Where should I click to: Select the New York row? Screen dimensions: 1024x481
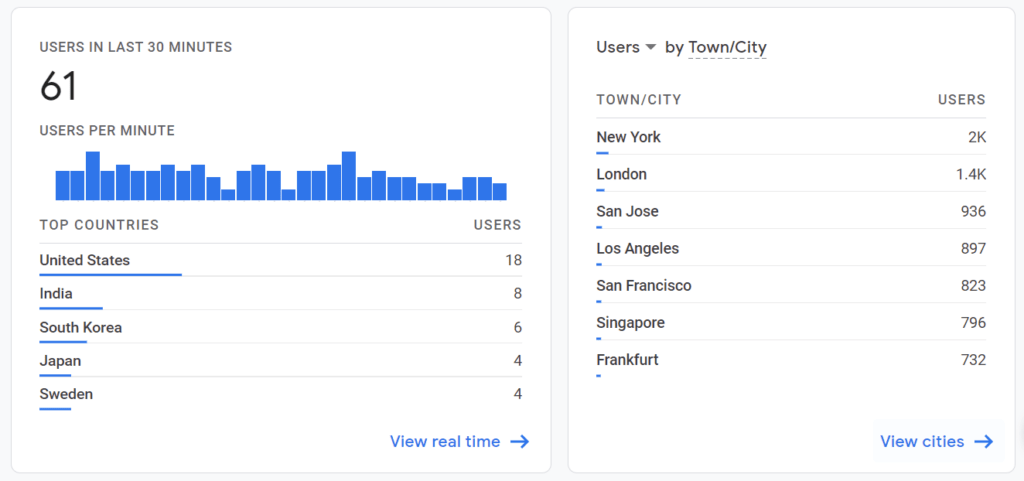click(791, 138)
